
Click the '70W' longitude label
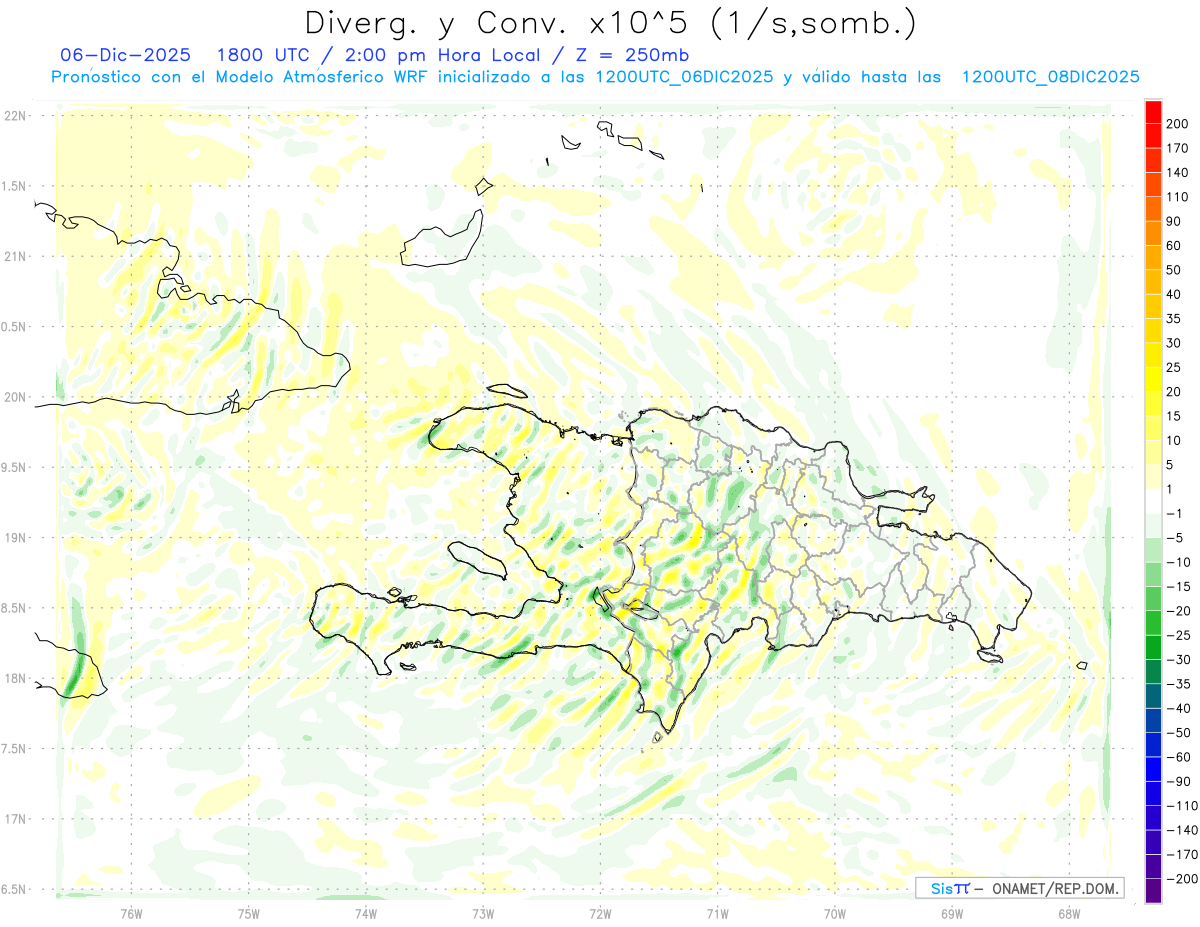(x=834, y=914)
